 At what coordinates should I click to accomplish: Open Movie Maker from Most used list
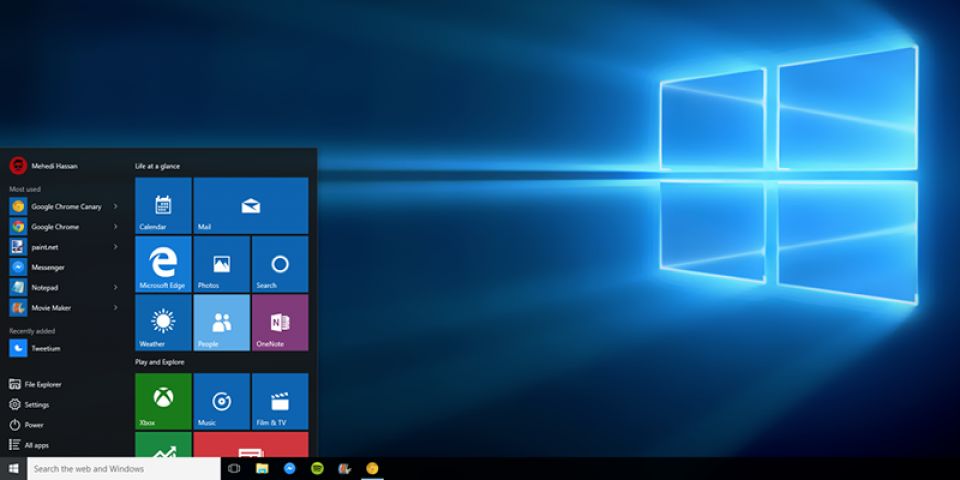coord(64,307)
